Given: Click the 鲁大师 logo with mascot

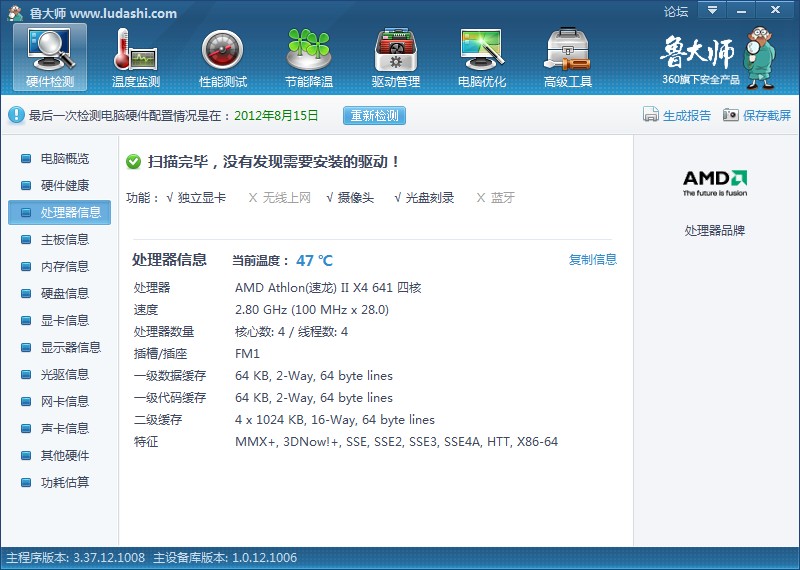Looking at the screenshot, I should [718, 57].
